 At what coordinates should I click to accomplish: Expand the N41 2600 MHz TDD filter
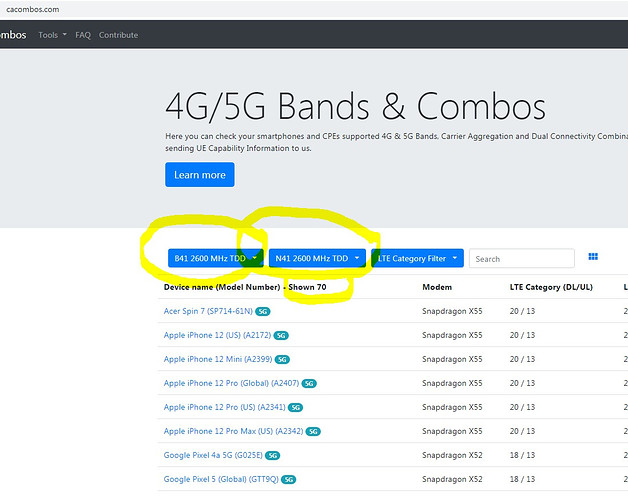(x=317, y=258)
